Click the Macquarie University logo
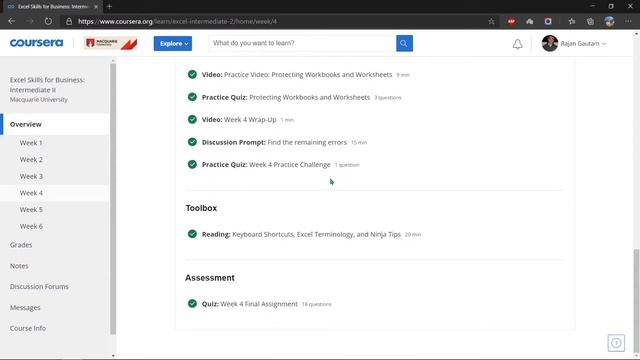 tap(111, 43)
